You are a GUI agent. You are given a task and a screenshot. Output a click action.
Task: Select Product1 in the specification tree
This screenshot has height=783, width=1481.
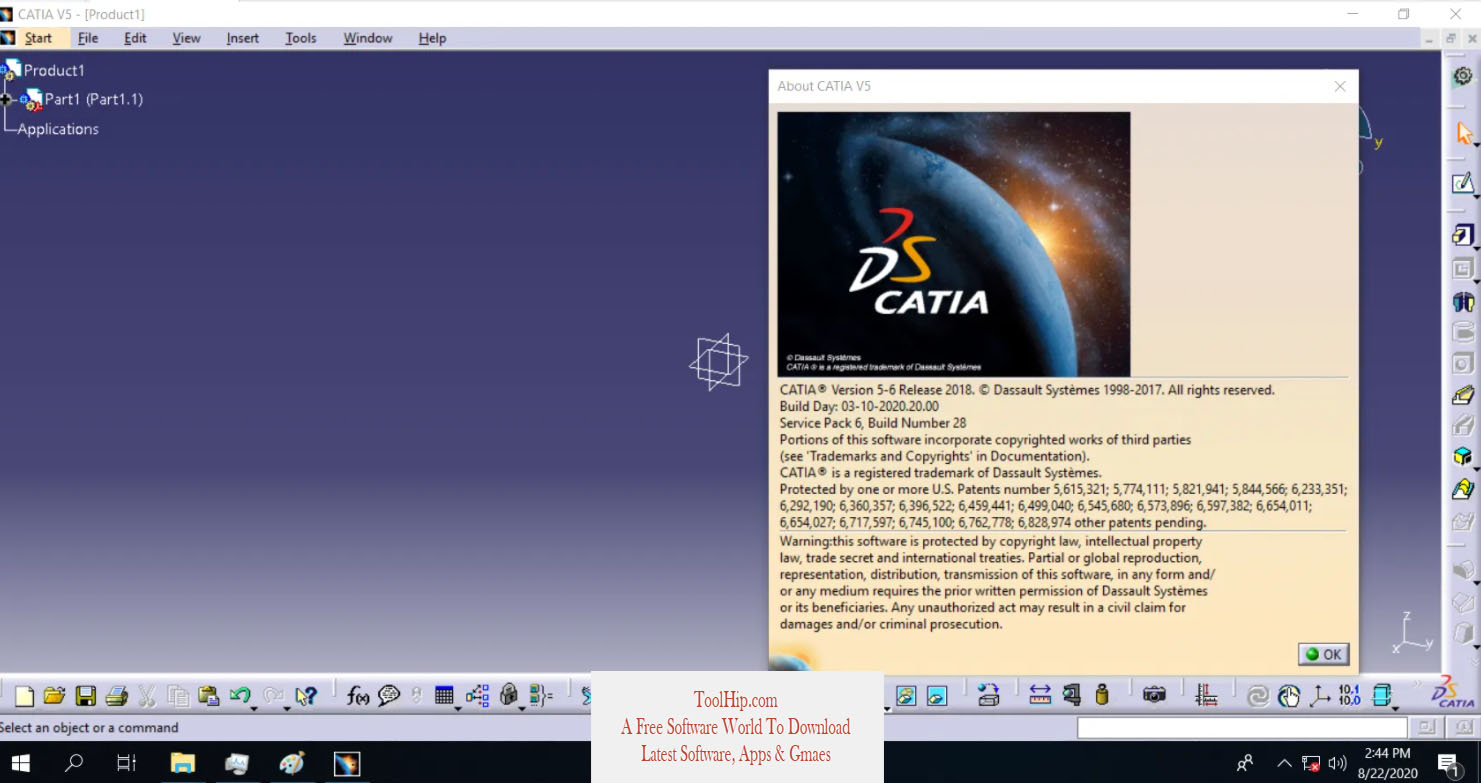(x=54, y=70)
